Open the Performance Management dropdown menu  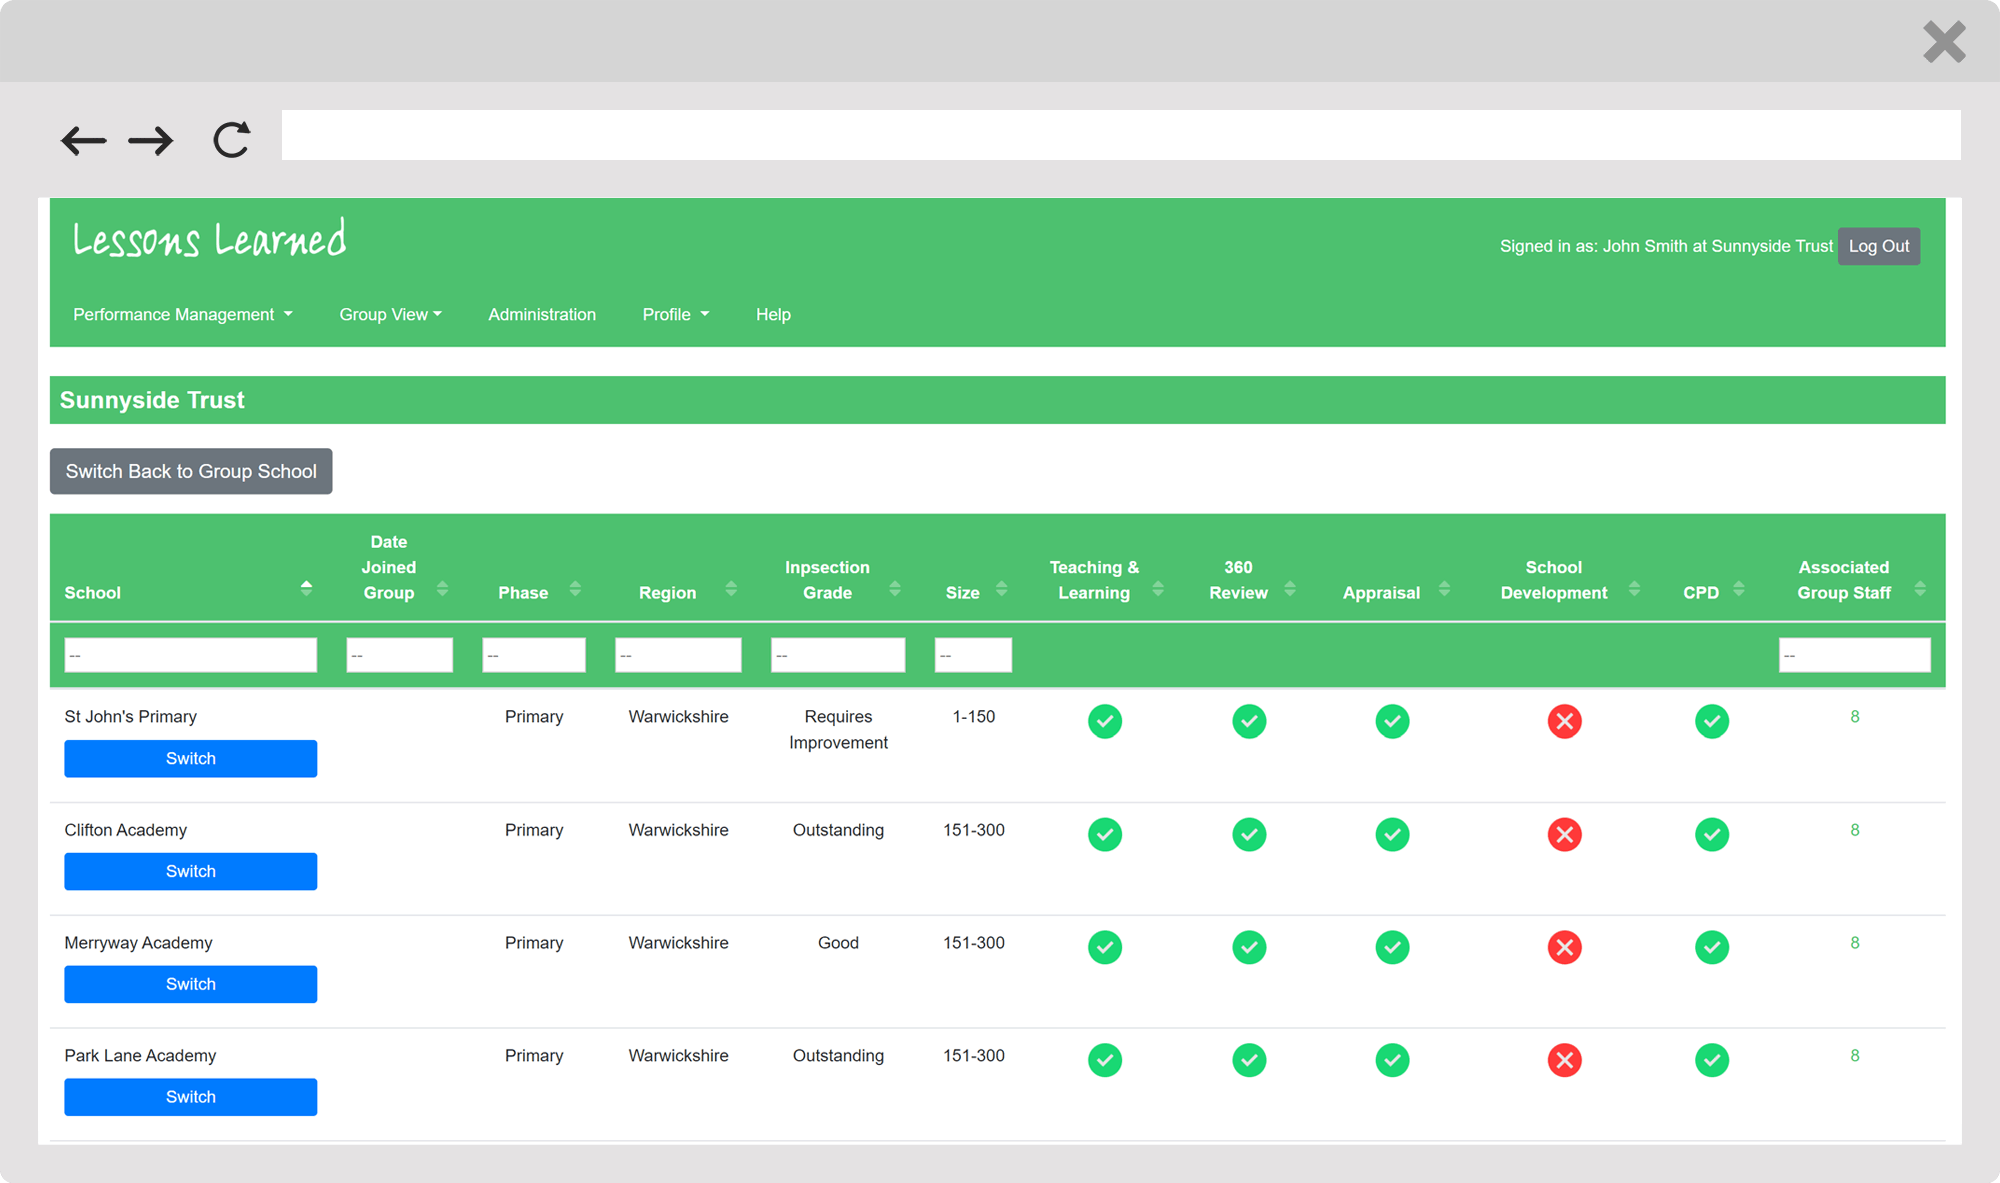183,315
